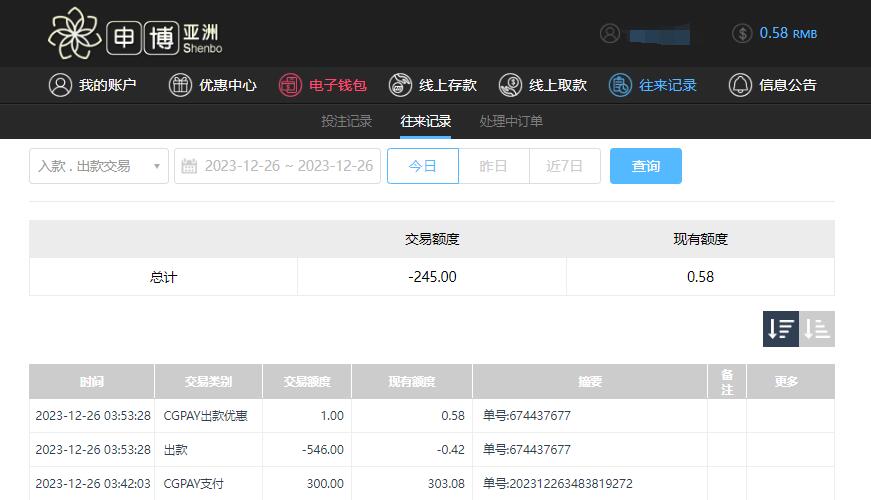
Task: Select 今日 date range
Action: 423,166
